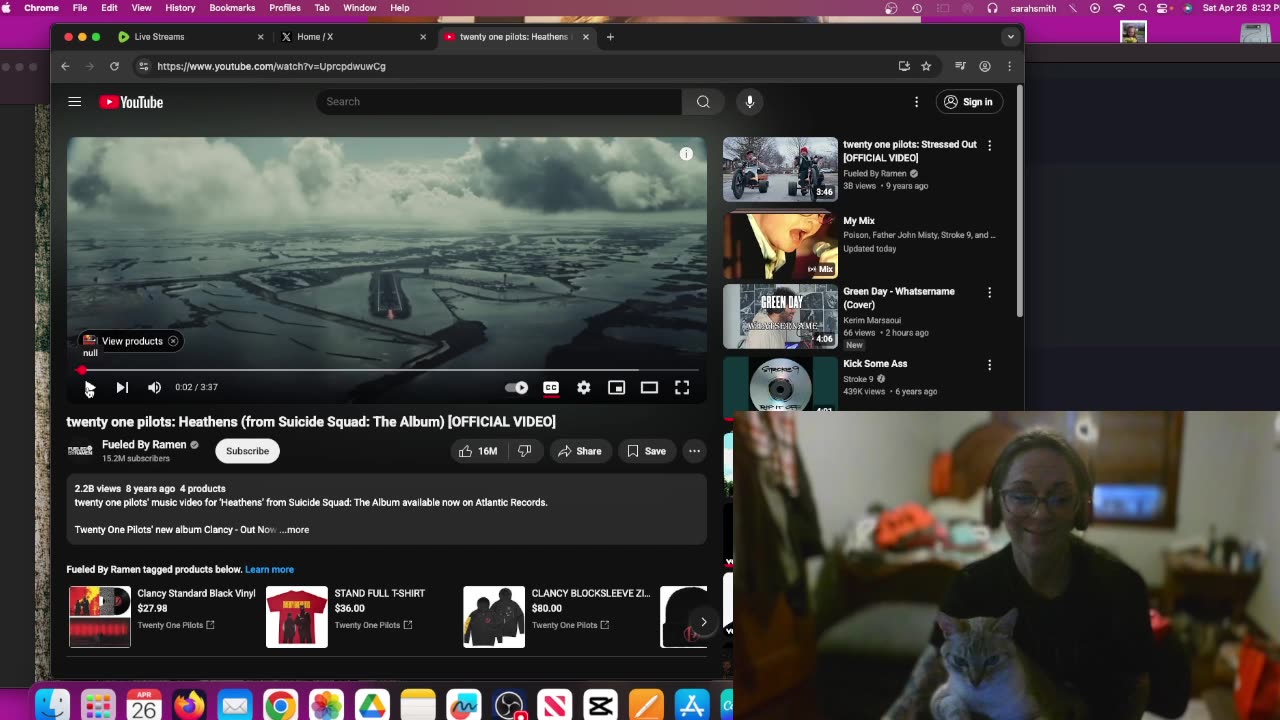Viewport: 1280px width, 720px height.
Task: Save the video to a playlist
Action: 646,451
